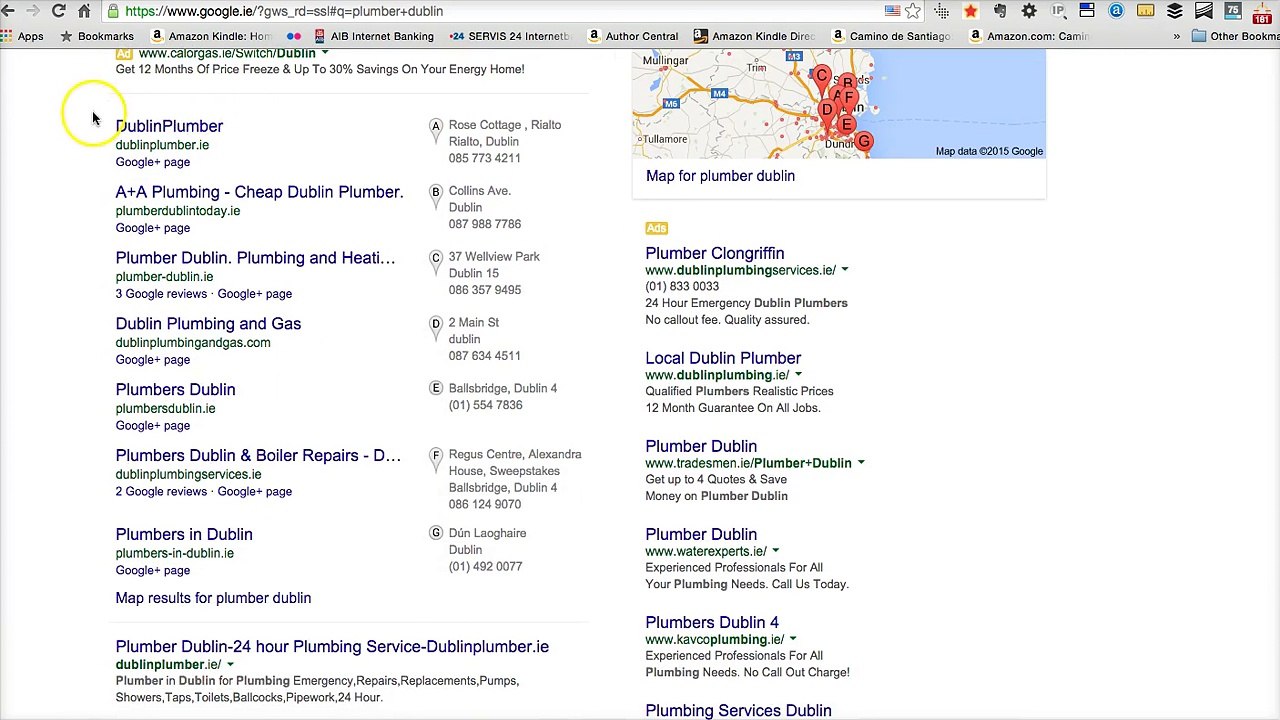Expand dropdown arrow beside dublinplumber.ie/ organic result
Image resolution: width=1280 pixels, height=720 pixels.
(229, 665)
